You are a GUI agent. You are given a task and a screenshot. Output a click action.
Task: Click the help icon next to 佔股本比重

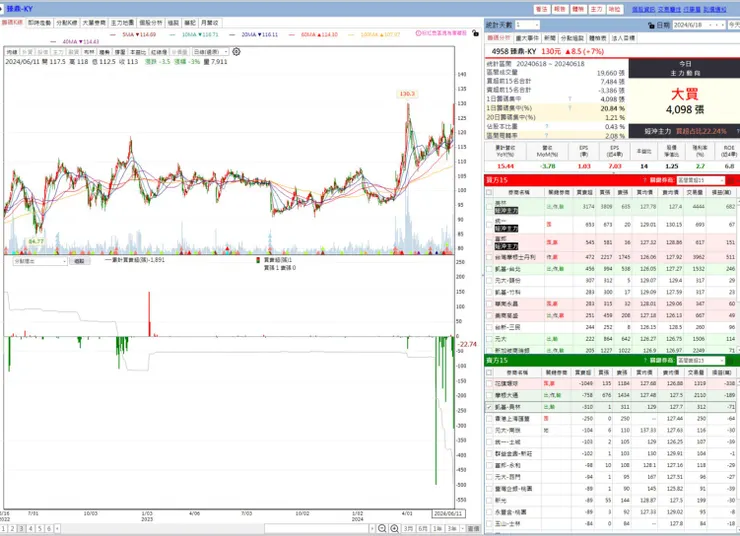[x=547, y=126]
